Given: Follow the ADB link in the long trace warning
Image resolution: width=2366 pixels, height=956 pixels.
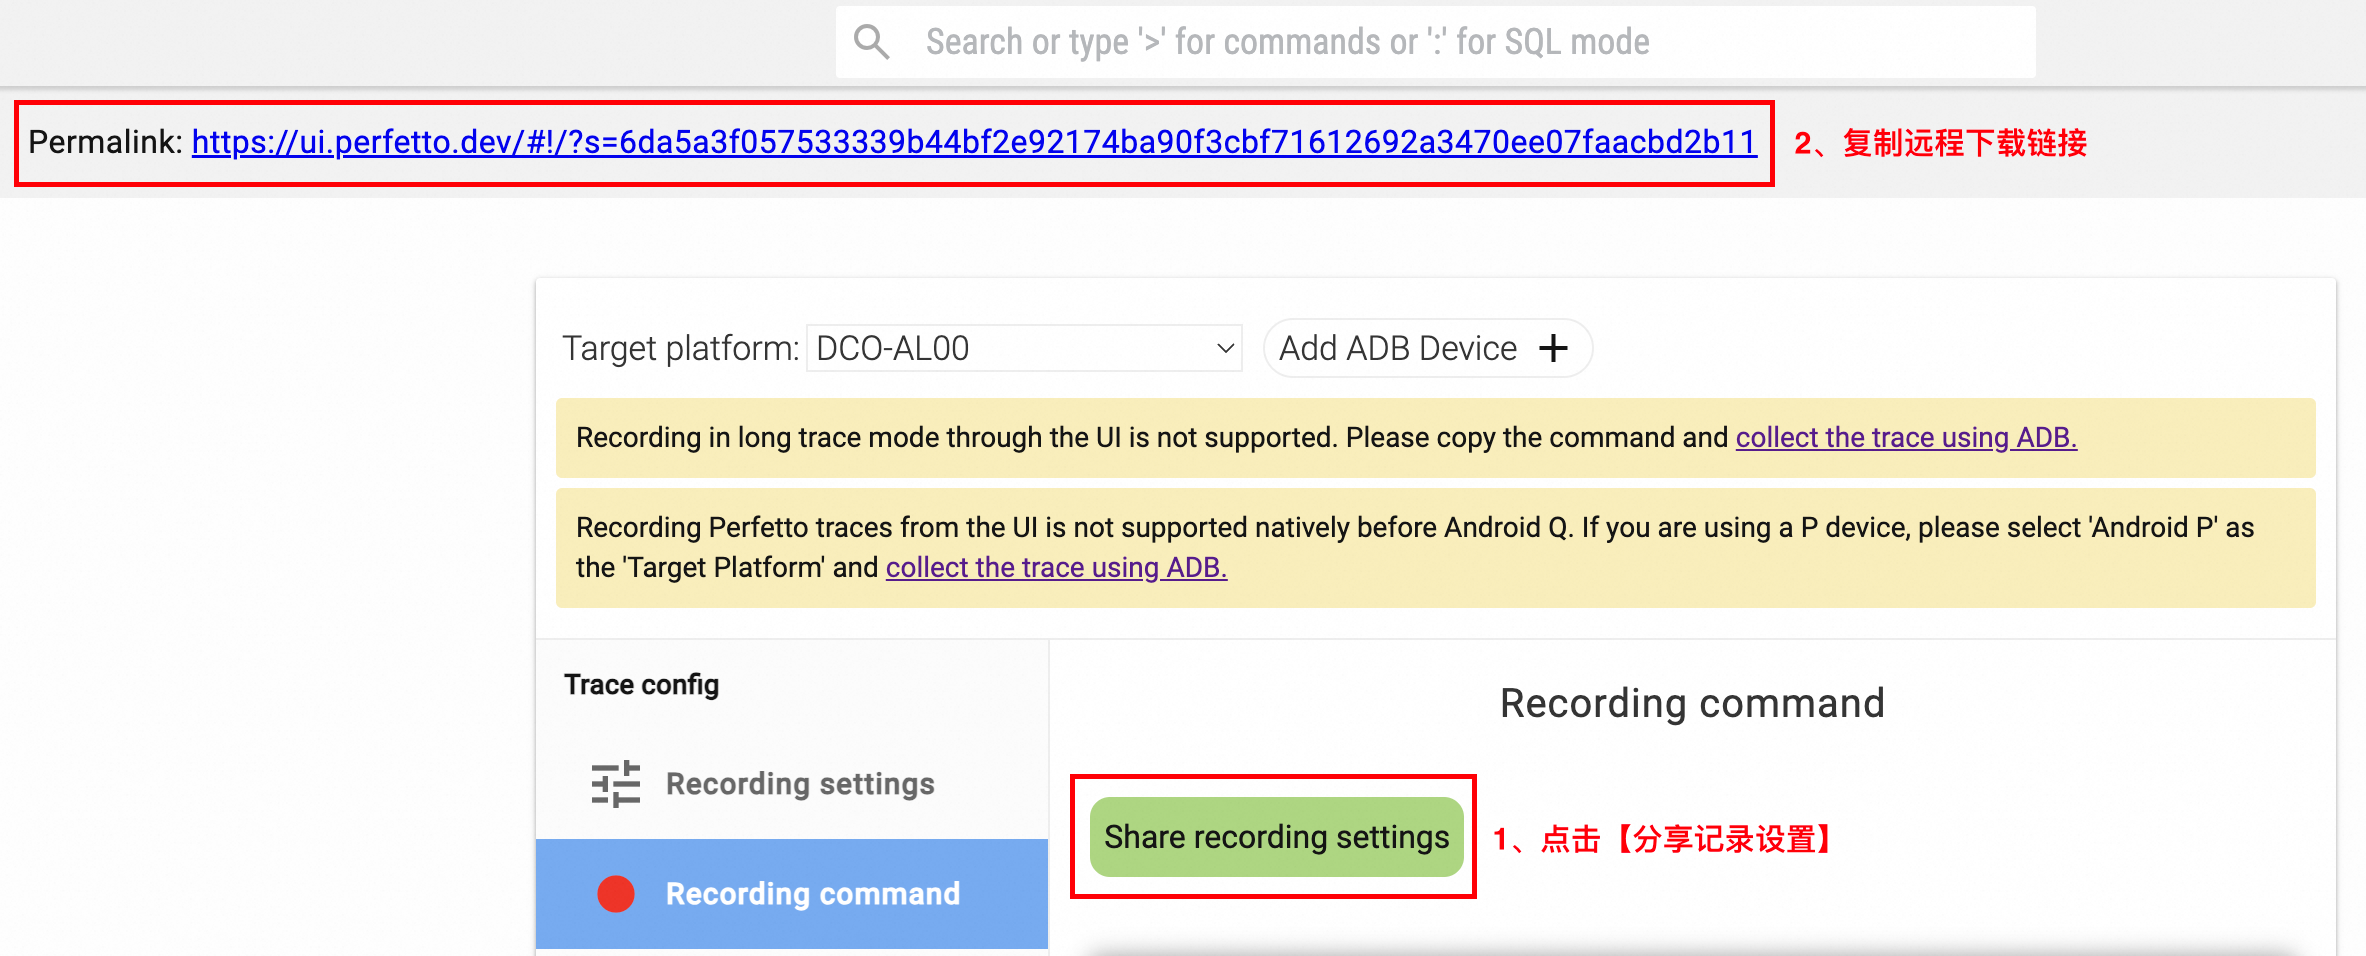Looking at the screenshot, I should (x=1905, y=437).
